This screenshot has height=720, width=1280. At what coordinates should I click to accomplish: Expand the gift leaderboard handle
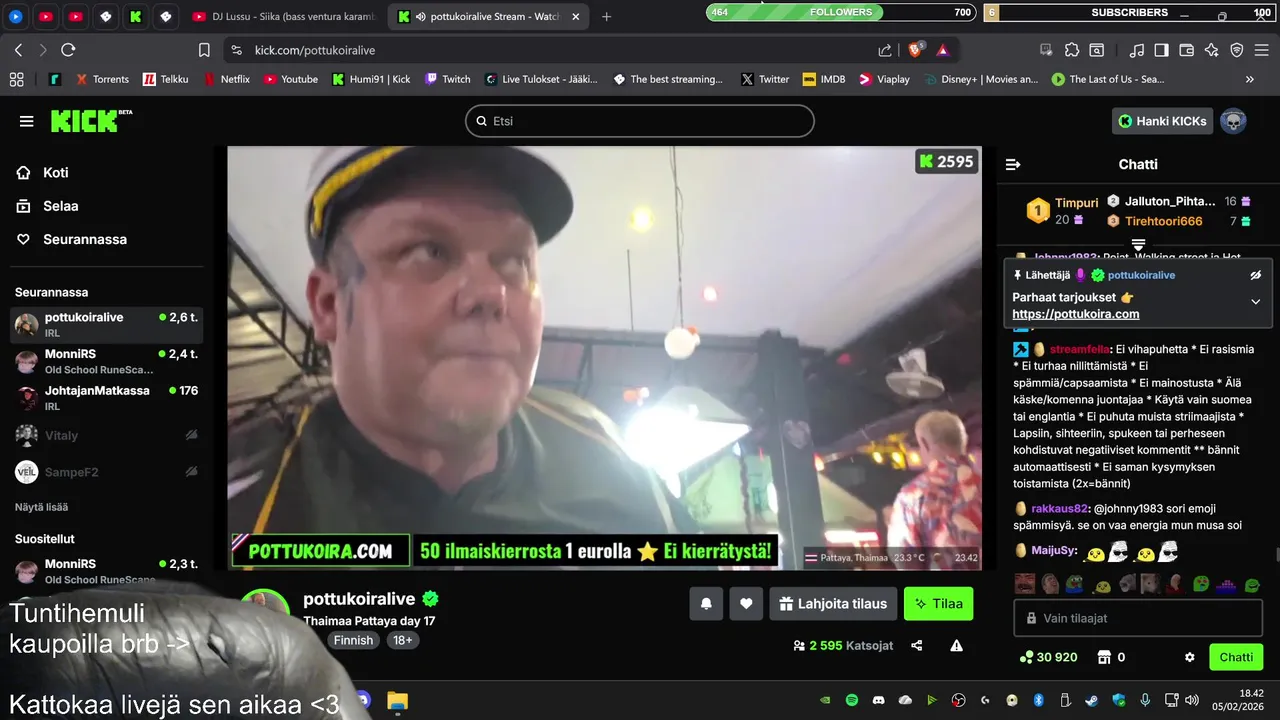[x=1138, y=244]
